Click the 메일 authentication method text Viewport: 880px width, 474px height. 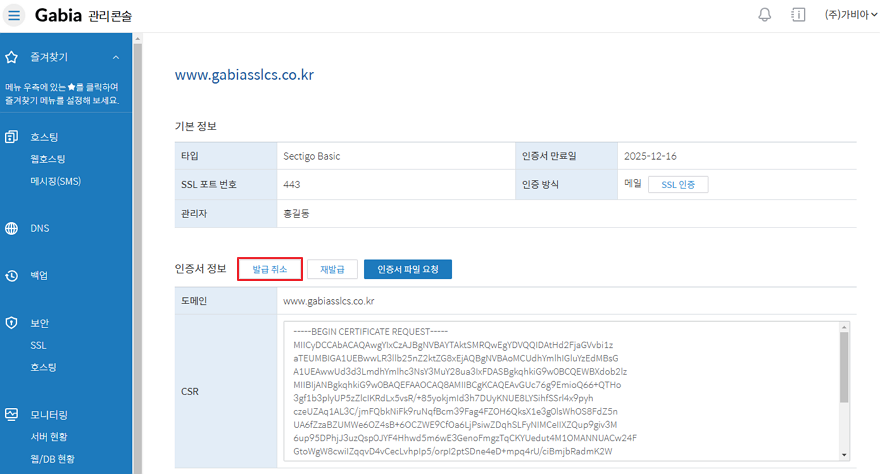point(632,183)
